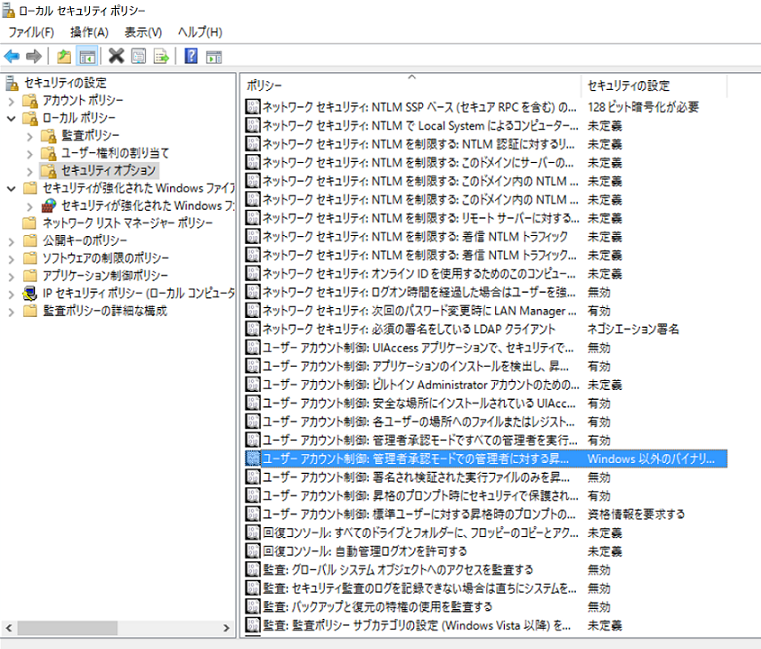Viewport: 761px width, 649px height.
Task: Click the 監査ポリシーの詳細な構成 folder icon
Action: coord(30,311)
